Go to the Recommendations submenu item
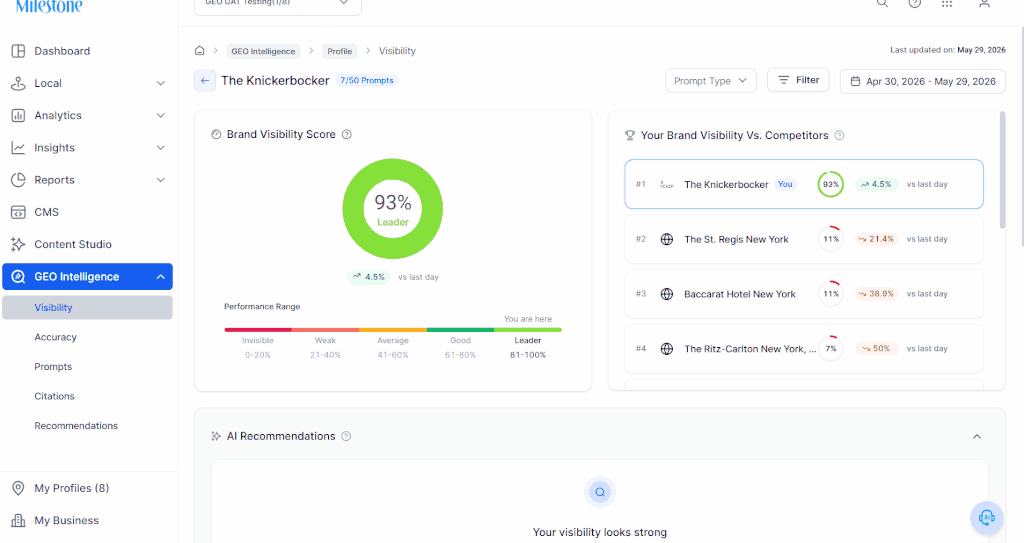Screen dimensions: 1024x543 (x=76, y=425)
